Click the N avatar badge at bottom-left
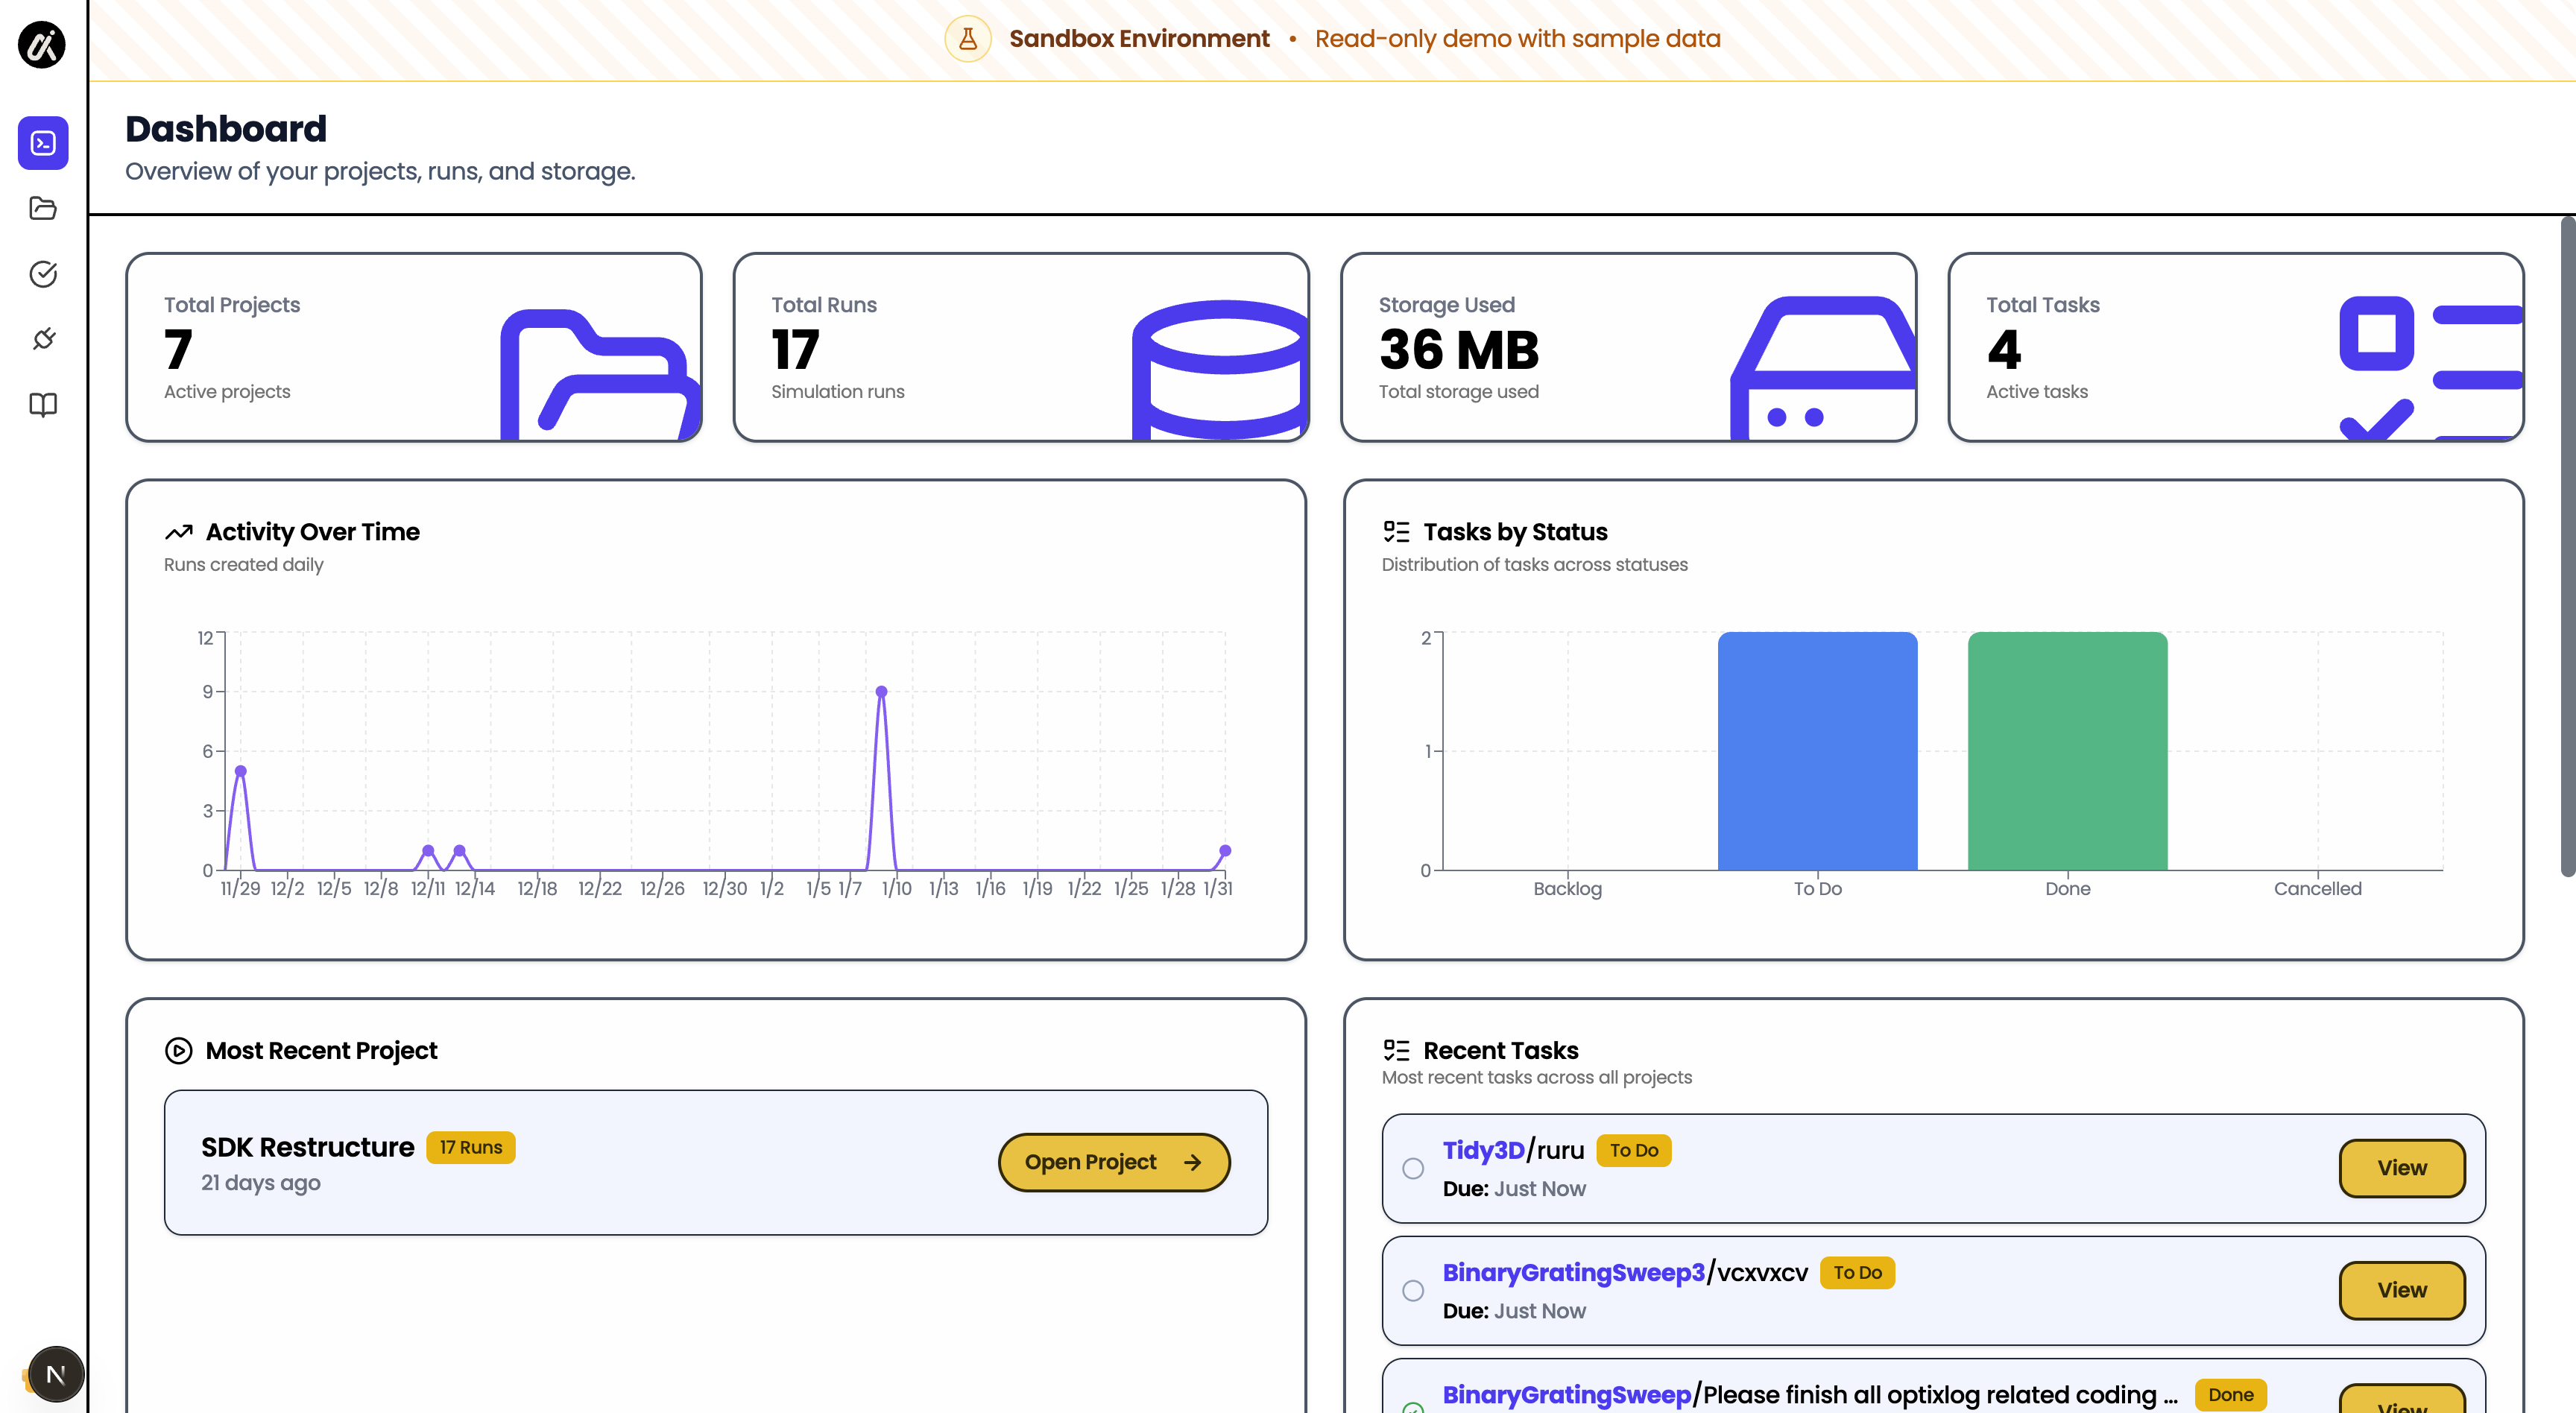This screenshot has height=1413, width=2576. (56, 1374)
